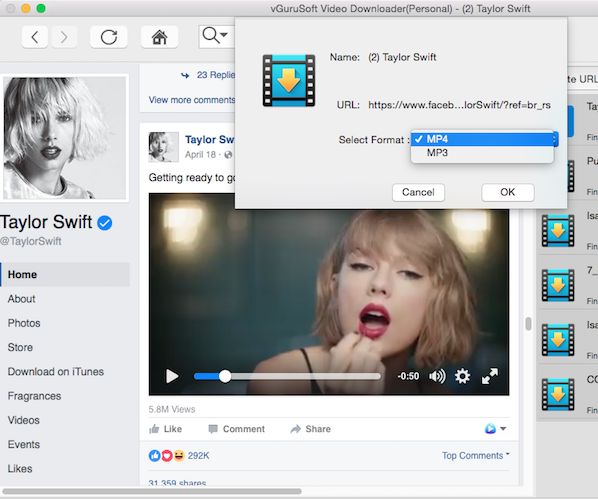Viewport: 598px width, 499px height.
Task: Select MP4 in the format list
Action: click(482, 139)
